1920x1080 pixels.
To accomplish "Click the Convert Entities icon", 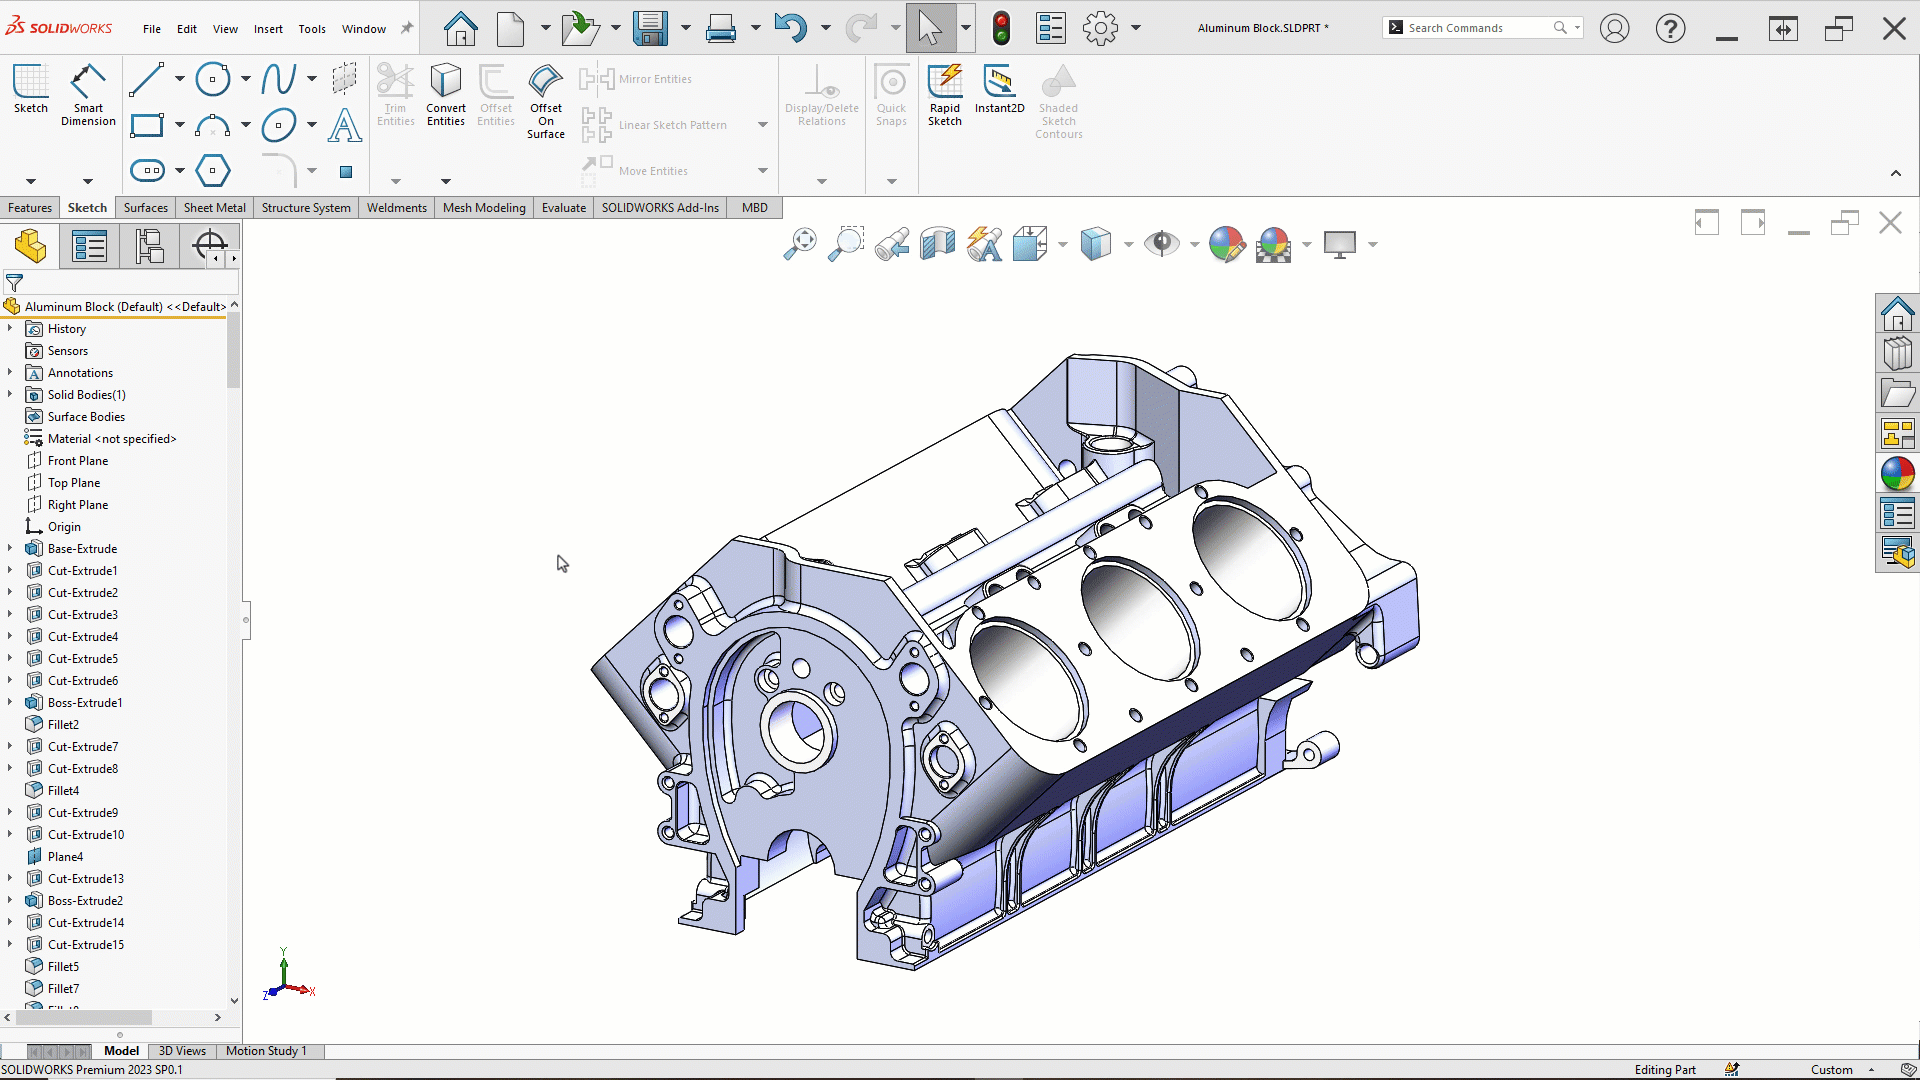I will [x=446, y=95].
